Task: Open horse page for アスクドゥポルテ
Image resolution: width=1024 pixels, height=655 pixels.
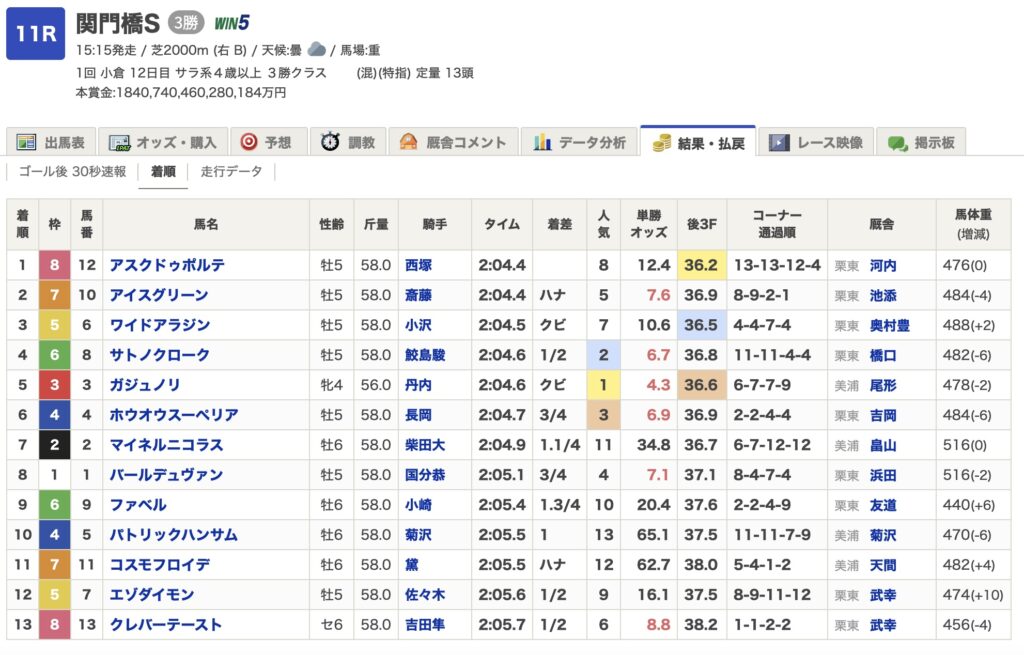Action: [x=167, y=265]
